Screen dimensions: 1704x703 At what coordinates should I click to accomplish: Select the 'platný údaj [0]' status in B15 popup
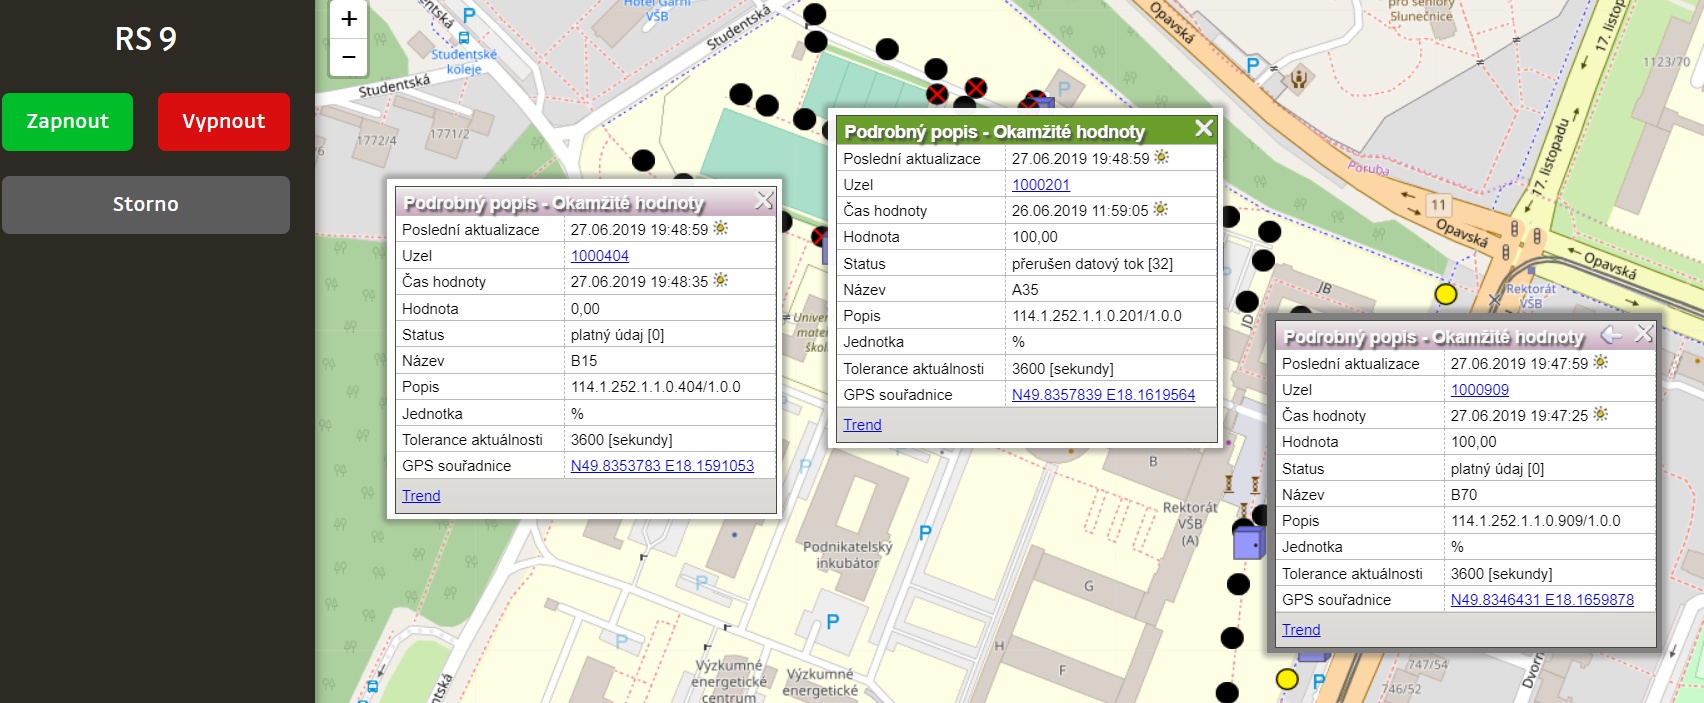(617, 335)
